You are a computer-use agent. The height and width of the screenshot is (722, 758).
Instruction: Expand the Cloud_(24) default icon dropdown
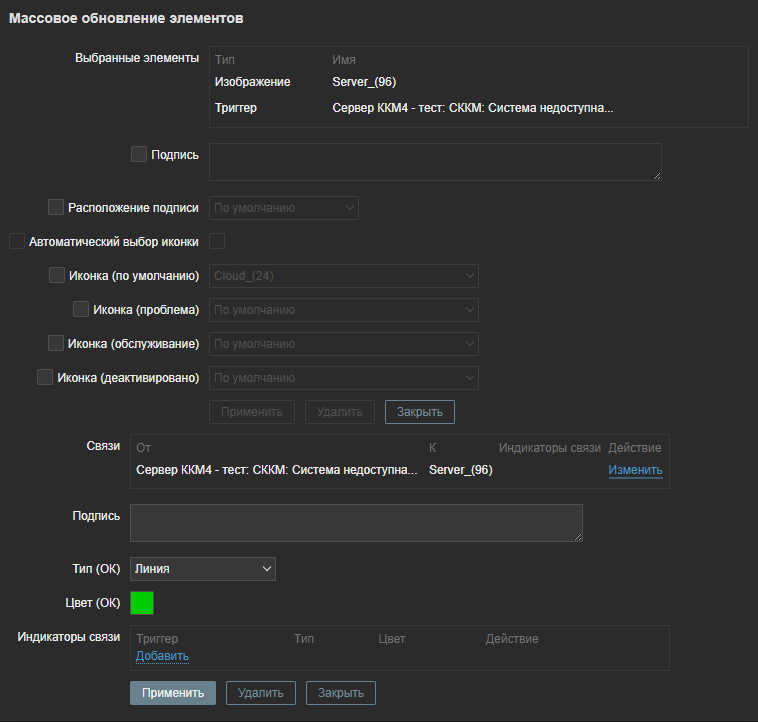coord(343,276)
